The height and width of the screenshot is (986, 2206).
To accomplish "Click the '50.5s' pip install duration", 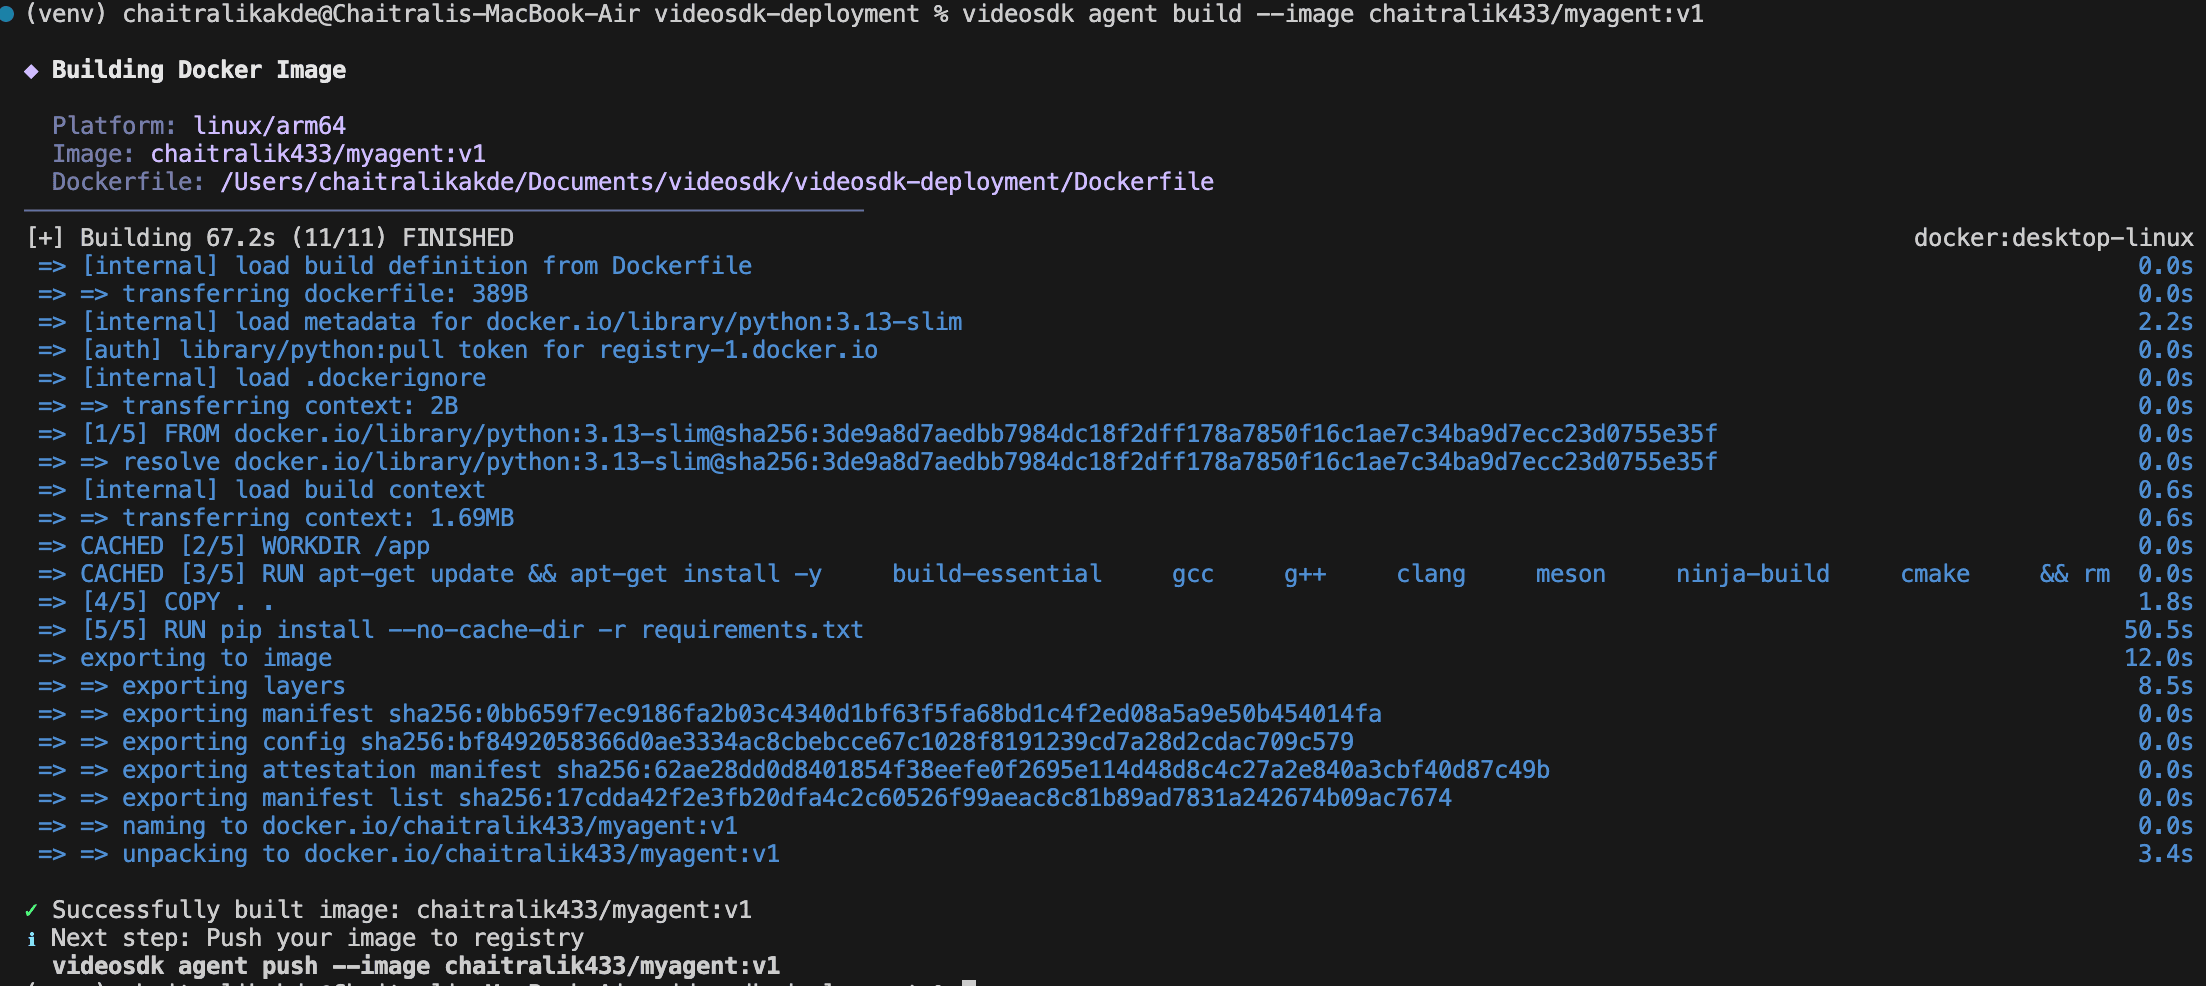I will tap(2158, 630).
